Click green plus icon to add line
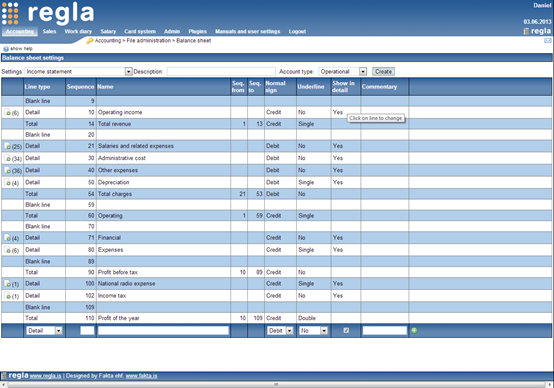 coord(414,330)
